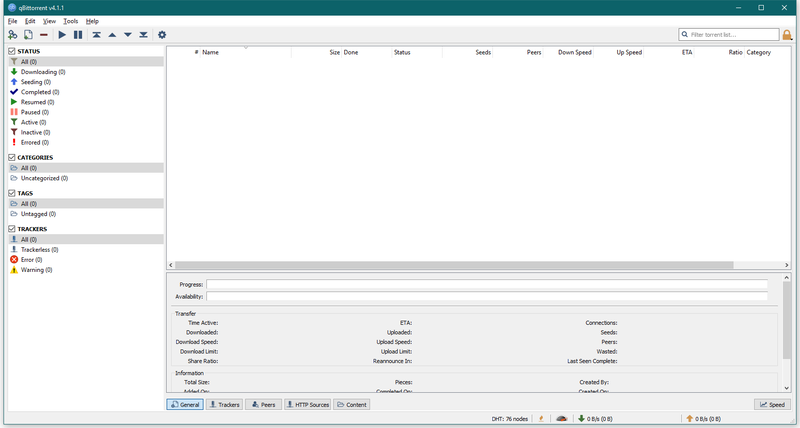
Task: Select the Inactive (0) status filter
Action: 86,132
